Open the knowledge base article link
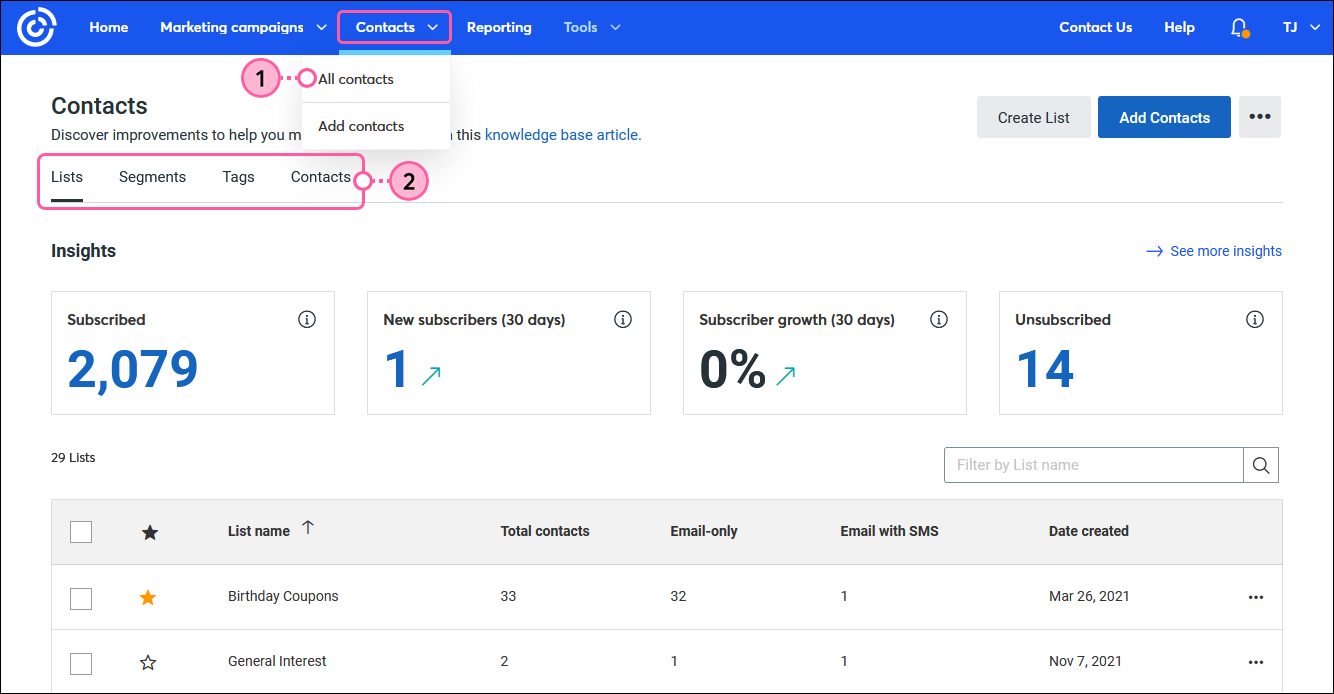Image resolution: width=1334 pixels, height=694 pixels. [563, 135]
